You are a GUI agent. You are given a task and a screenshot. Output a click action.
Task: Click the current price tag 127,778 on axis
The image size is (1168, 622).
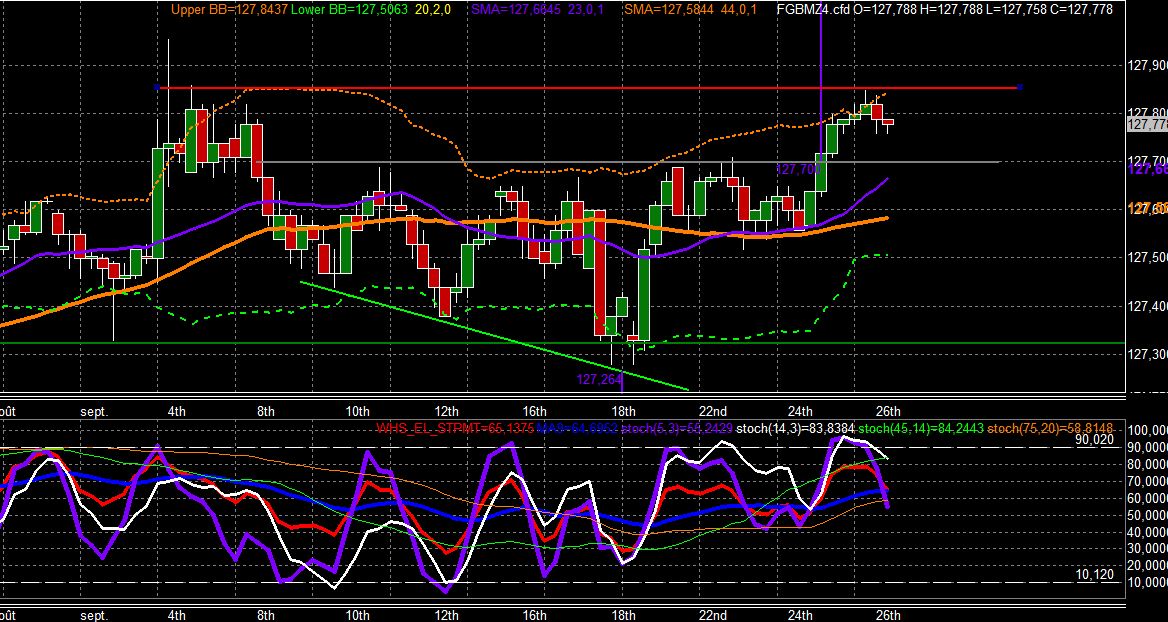[1148, 124]
